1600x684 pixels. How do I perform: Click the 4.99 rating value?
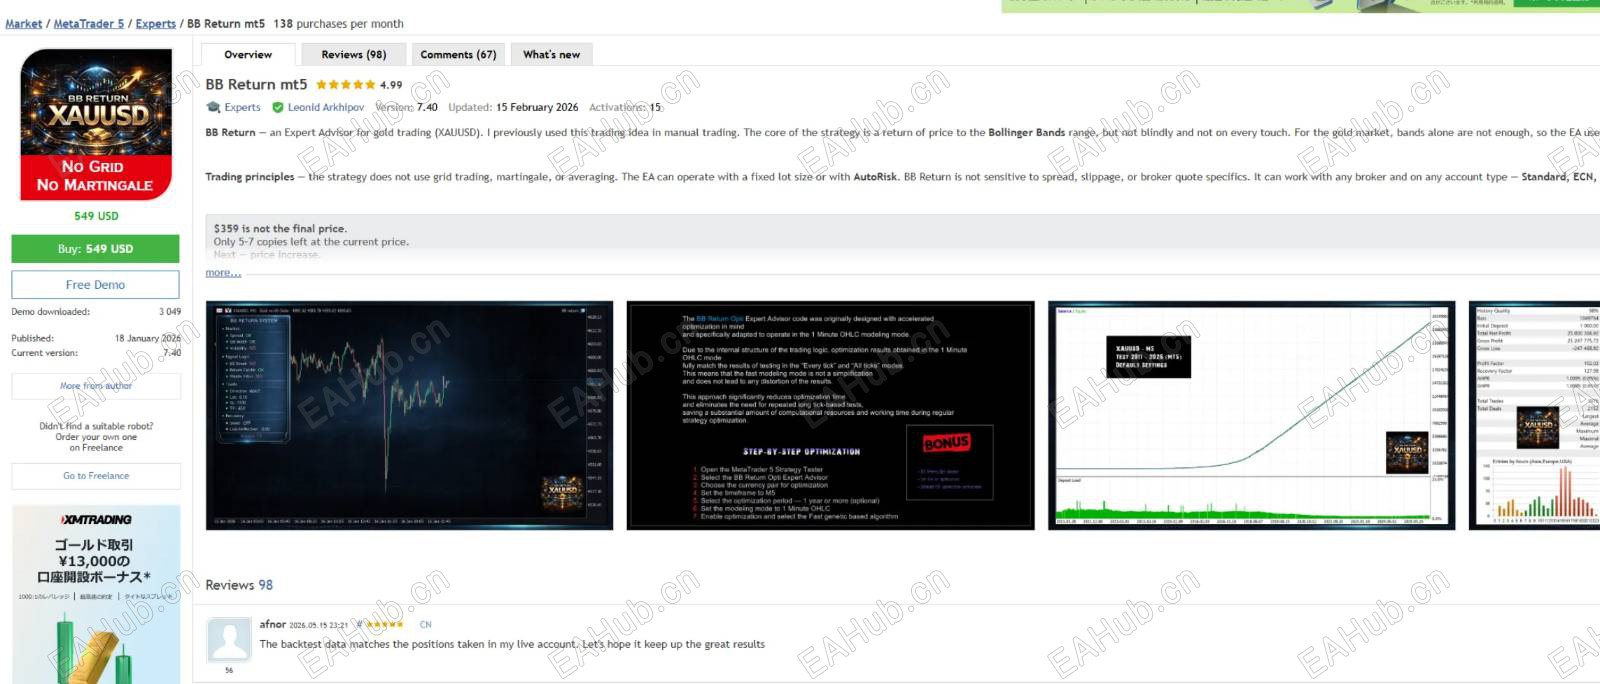[391, 85]
